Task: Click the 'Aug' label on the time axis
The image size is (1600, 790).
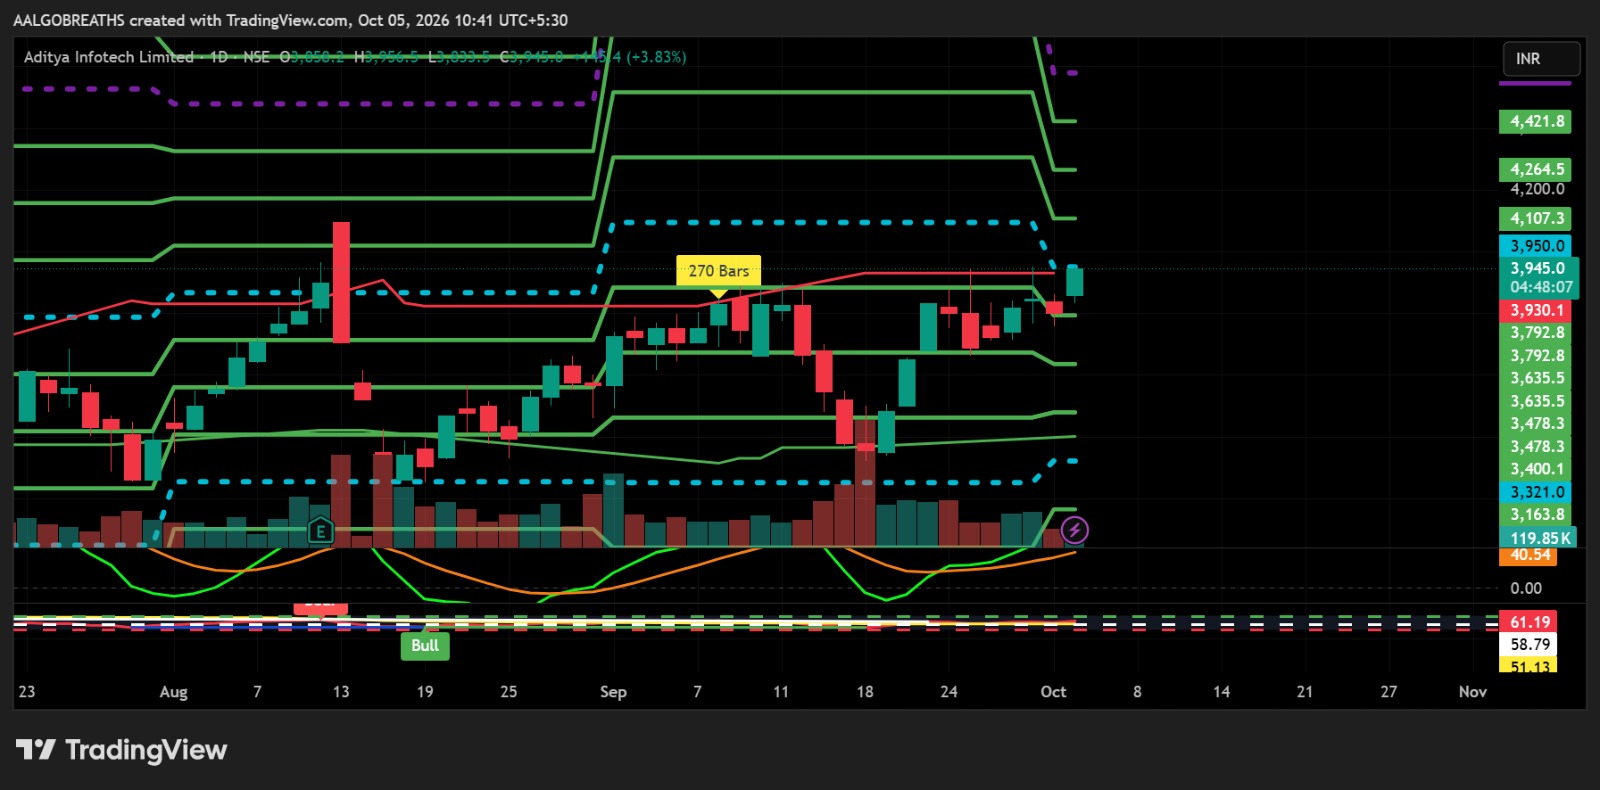Action: click(173, 692)
